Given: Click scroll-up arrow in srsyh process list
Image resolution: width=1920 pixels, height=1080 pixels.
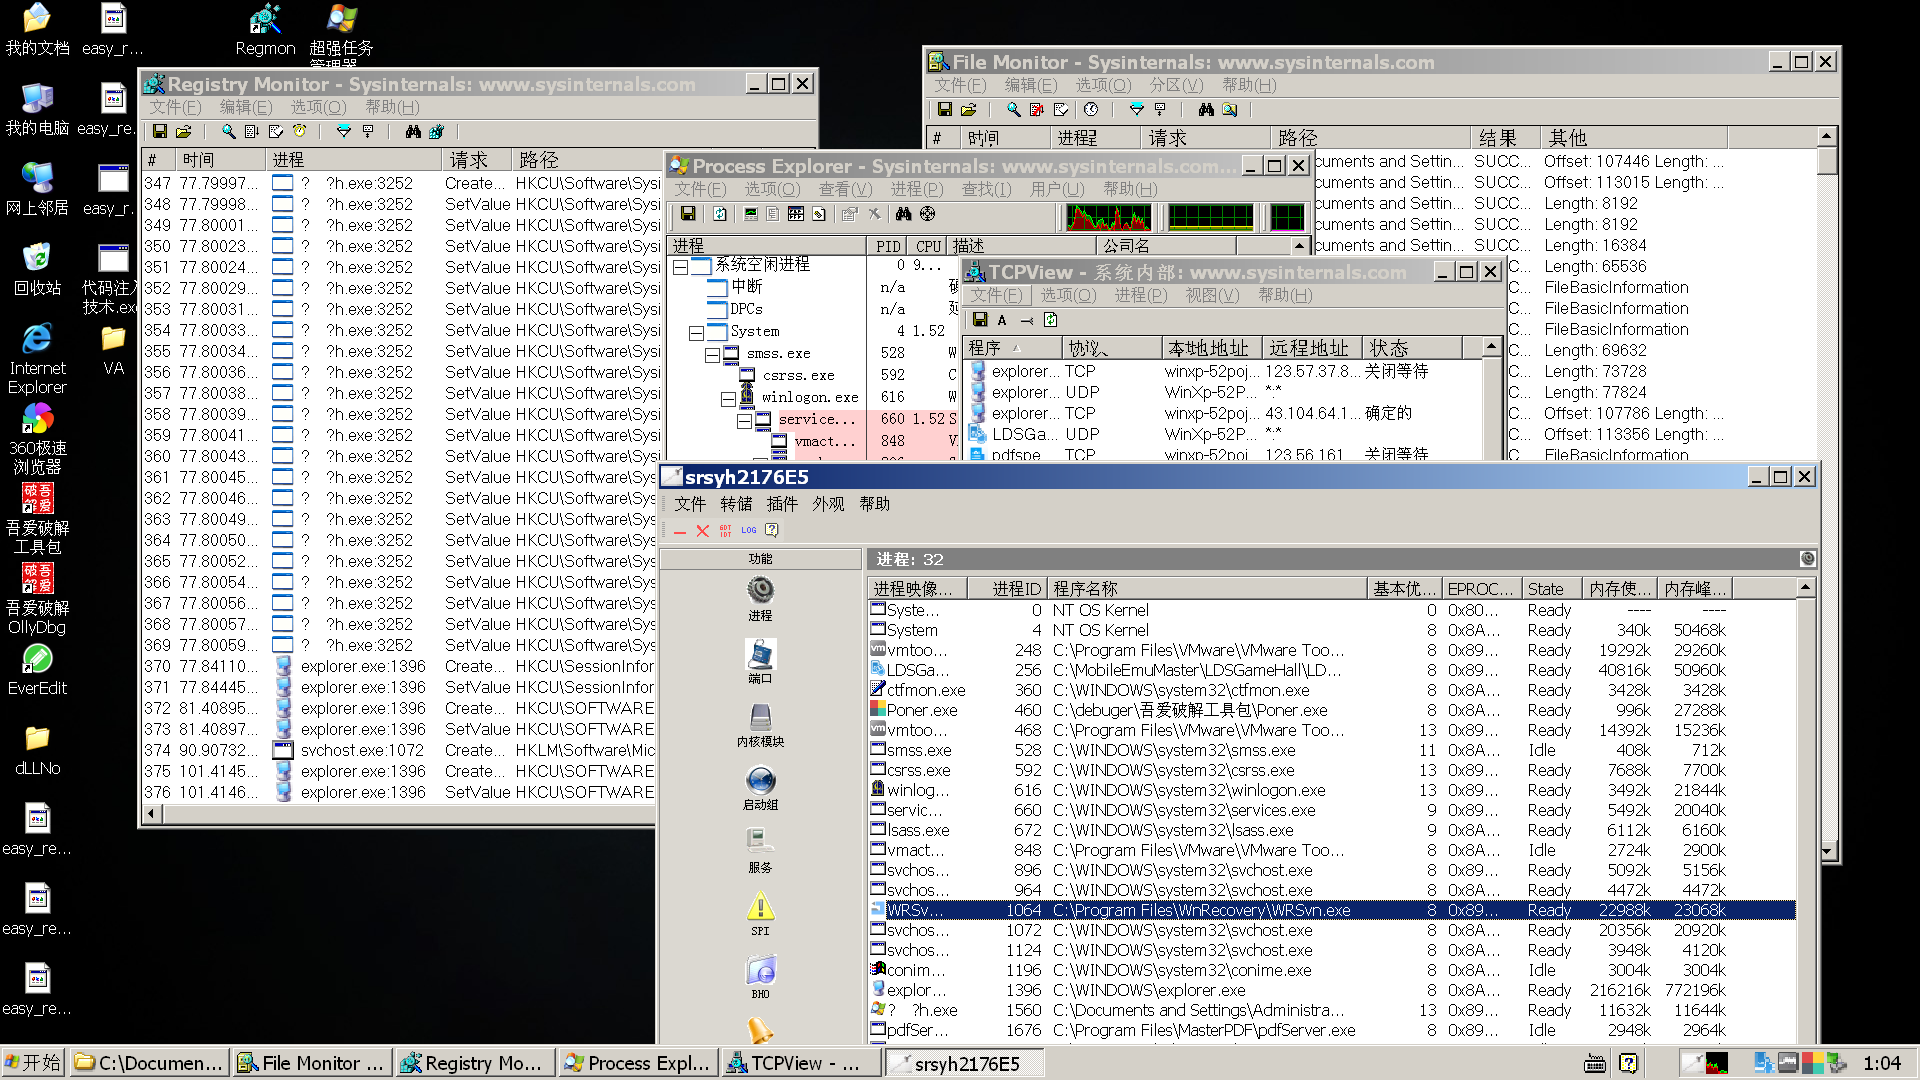Looking at the screenshot, I should (1805, 588).
